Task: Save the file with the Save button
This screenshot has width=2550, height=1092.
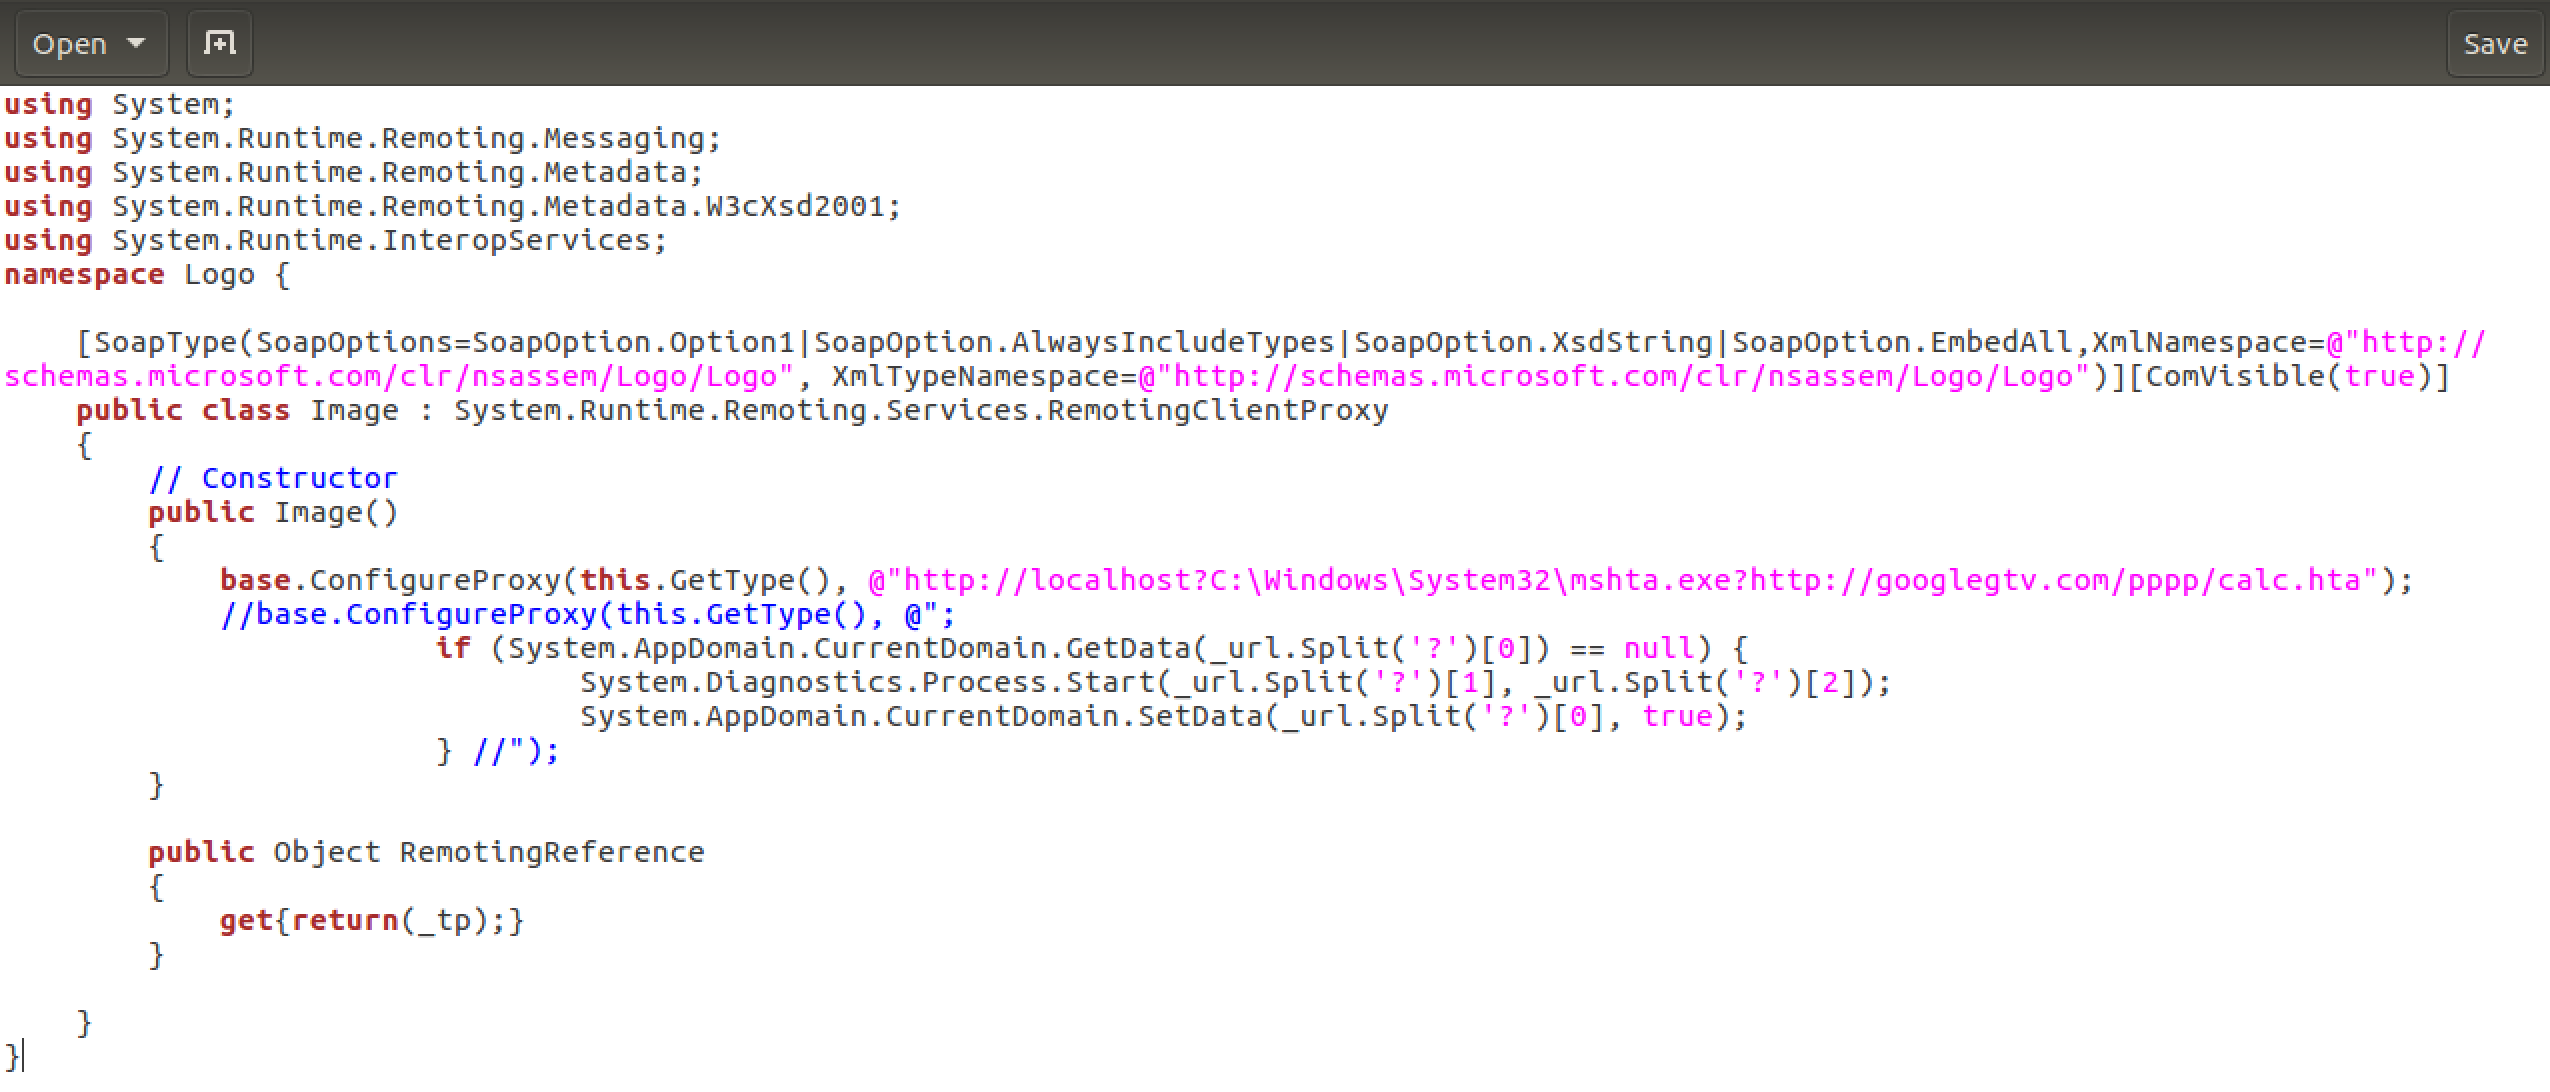Action: click(x=2494, y=44)
